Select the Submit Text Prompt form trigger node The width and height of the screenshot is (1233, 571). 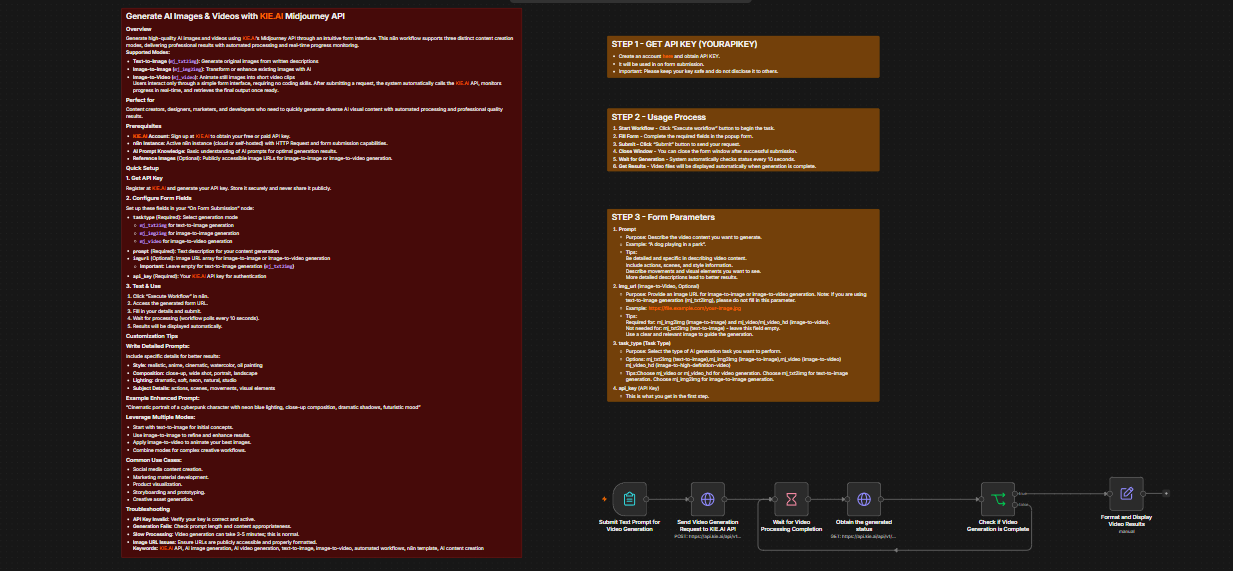630,498
